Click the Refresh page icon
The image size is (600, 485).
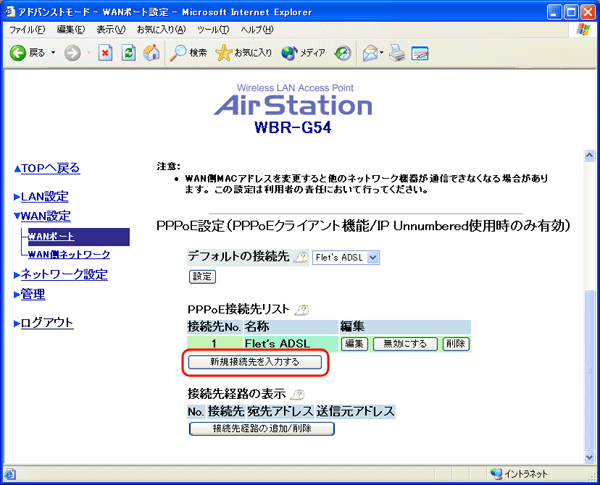tap(129, 53)
